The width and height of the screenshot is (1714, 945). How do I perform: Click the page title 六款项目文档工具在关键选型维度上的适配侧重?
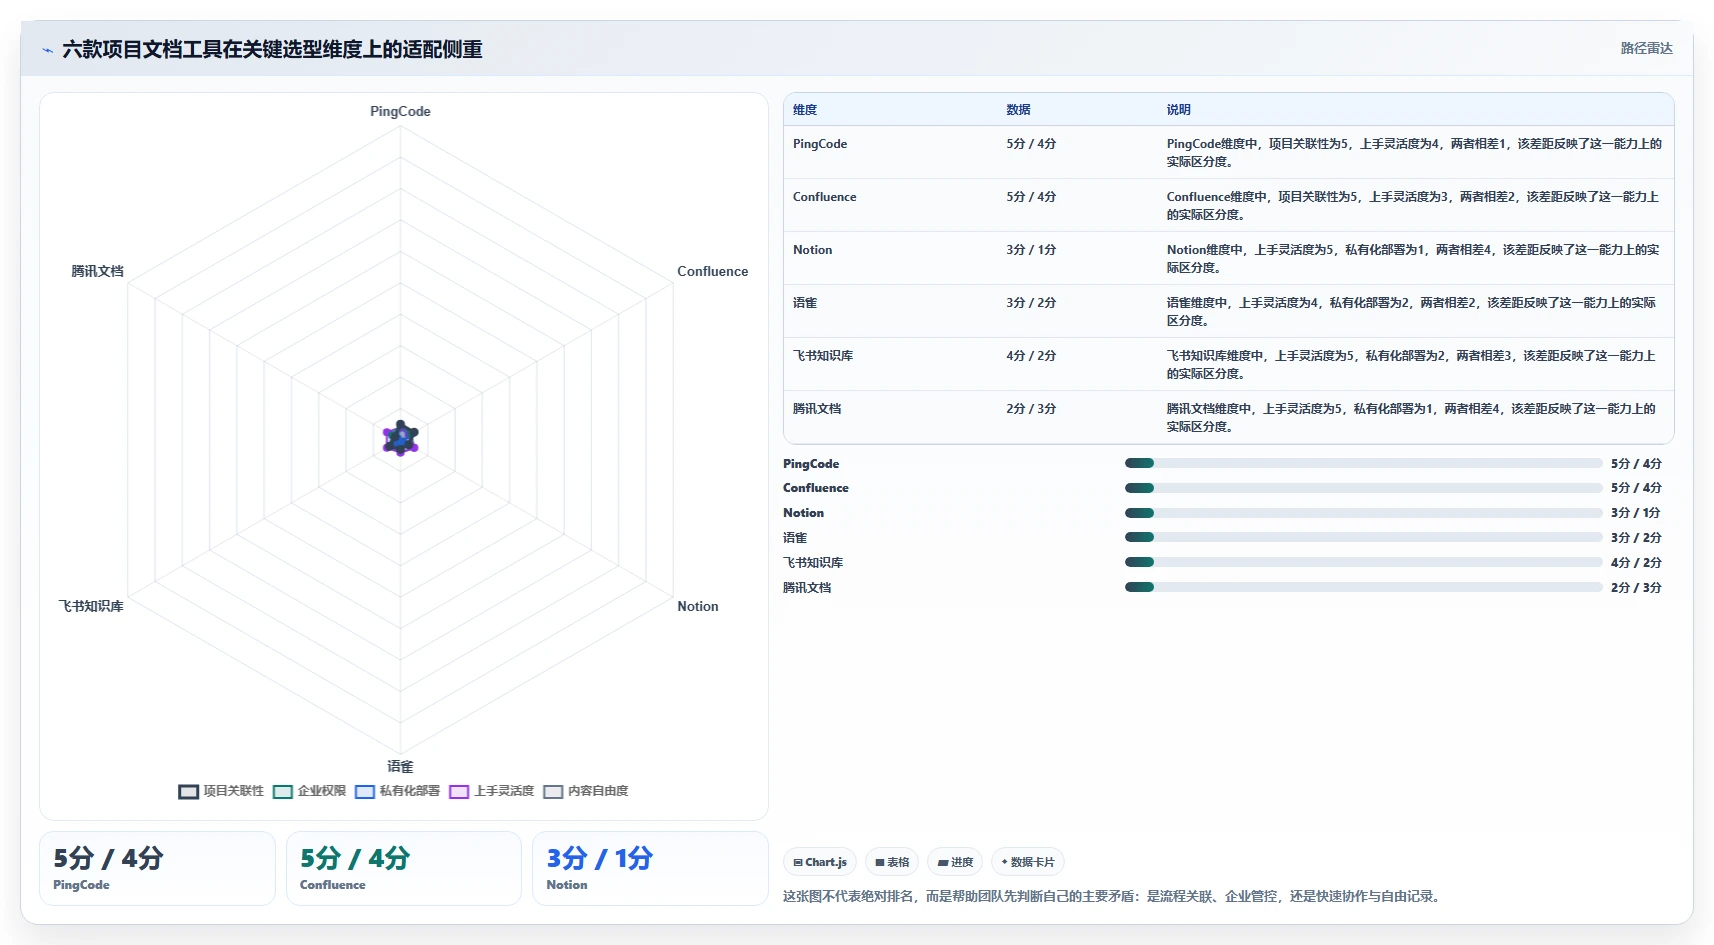(272, 50)
